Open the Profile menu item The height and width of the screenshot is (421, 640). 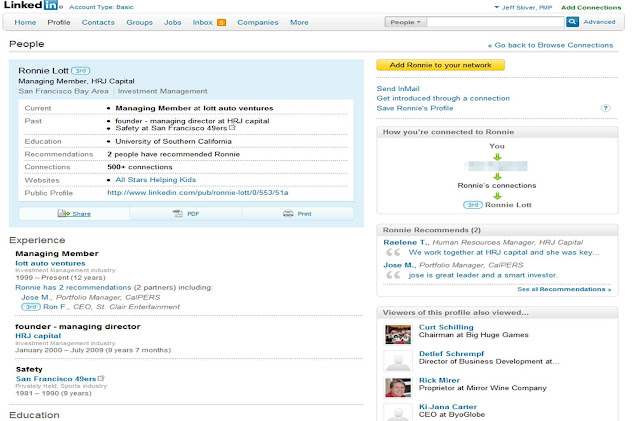pos(59,22)
